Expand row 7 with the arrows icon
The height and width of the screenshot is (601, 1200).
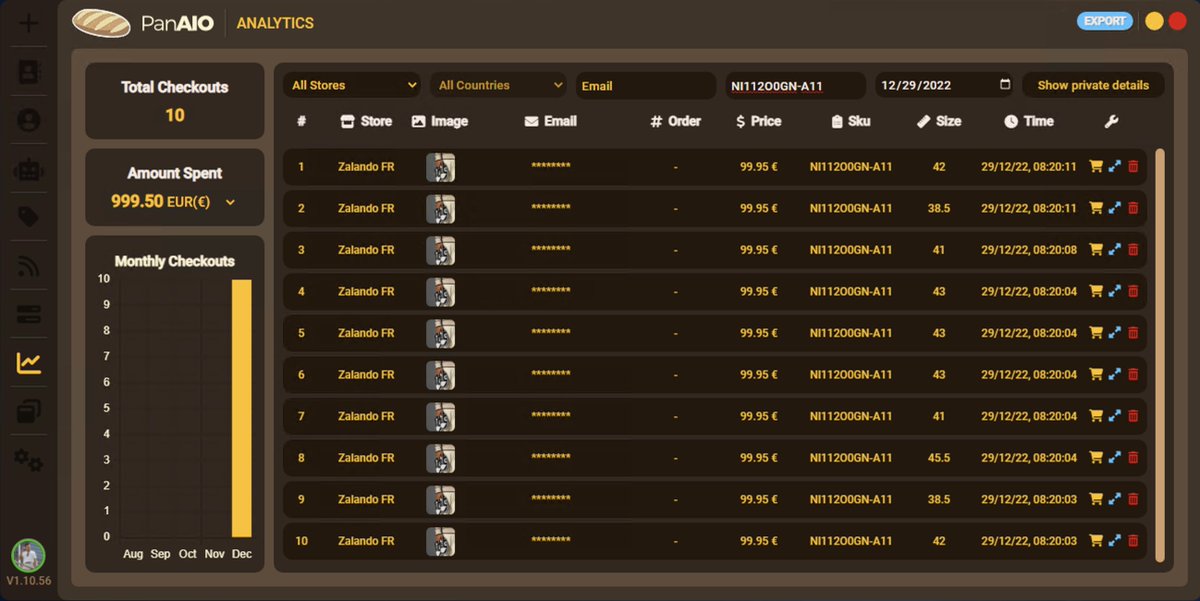[1115, 416]
